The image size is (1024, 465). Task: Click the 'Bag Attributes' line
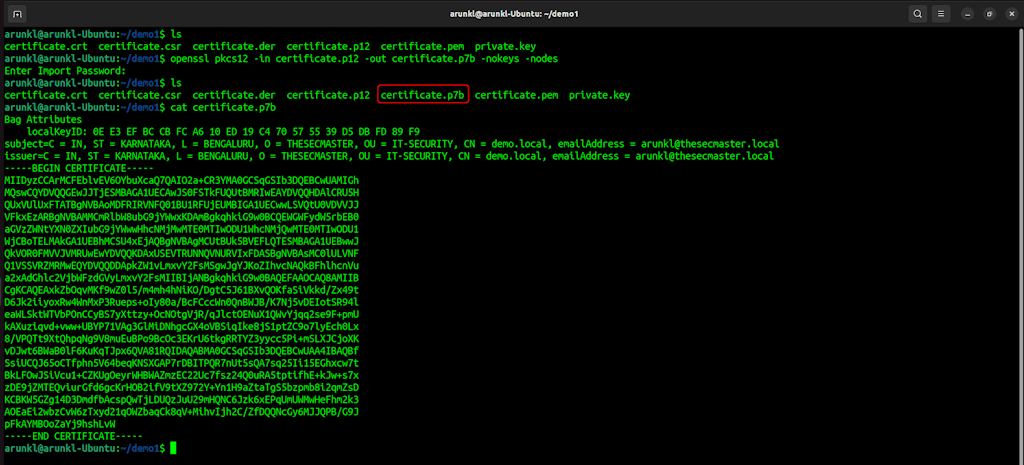click(43, 120)
